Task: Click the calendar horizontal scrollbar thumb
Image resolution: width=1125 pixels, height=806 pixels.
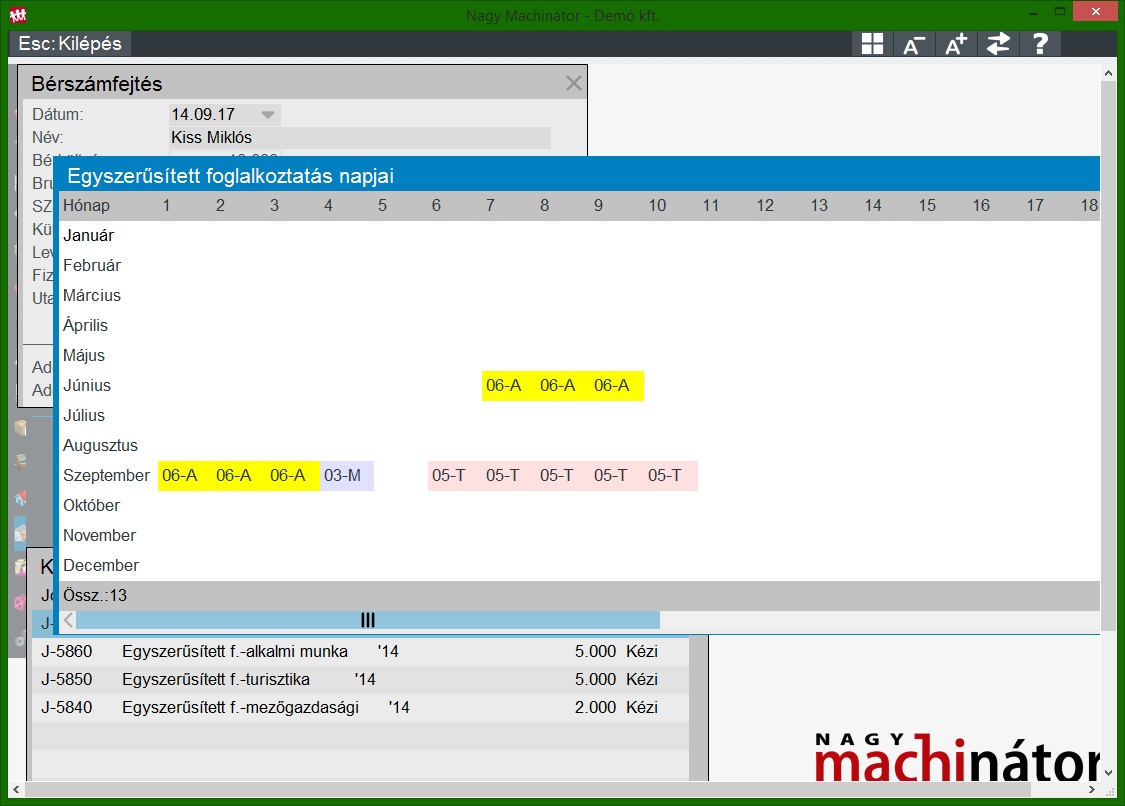Action: 367,620
